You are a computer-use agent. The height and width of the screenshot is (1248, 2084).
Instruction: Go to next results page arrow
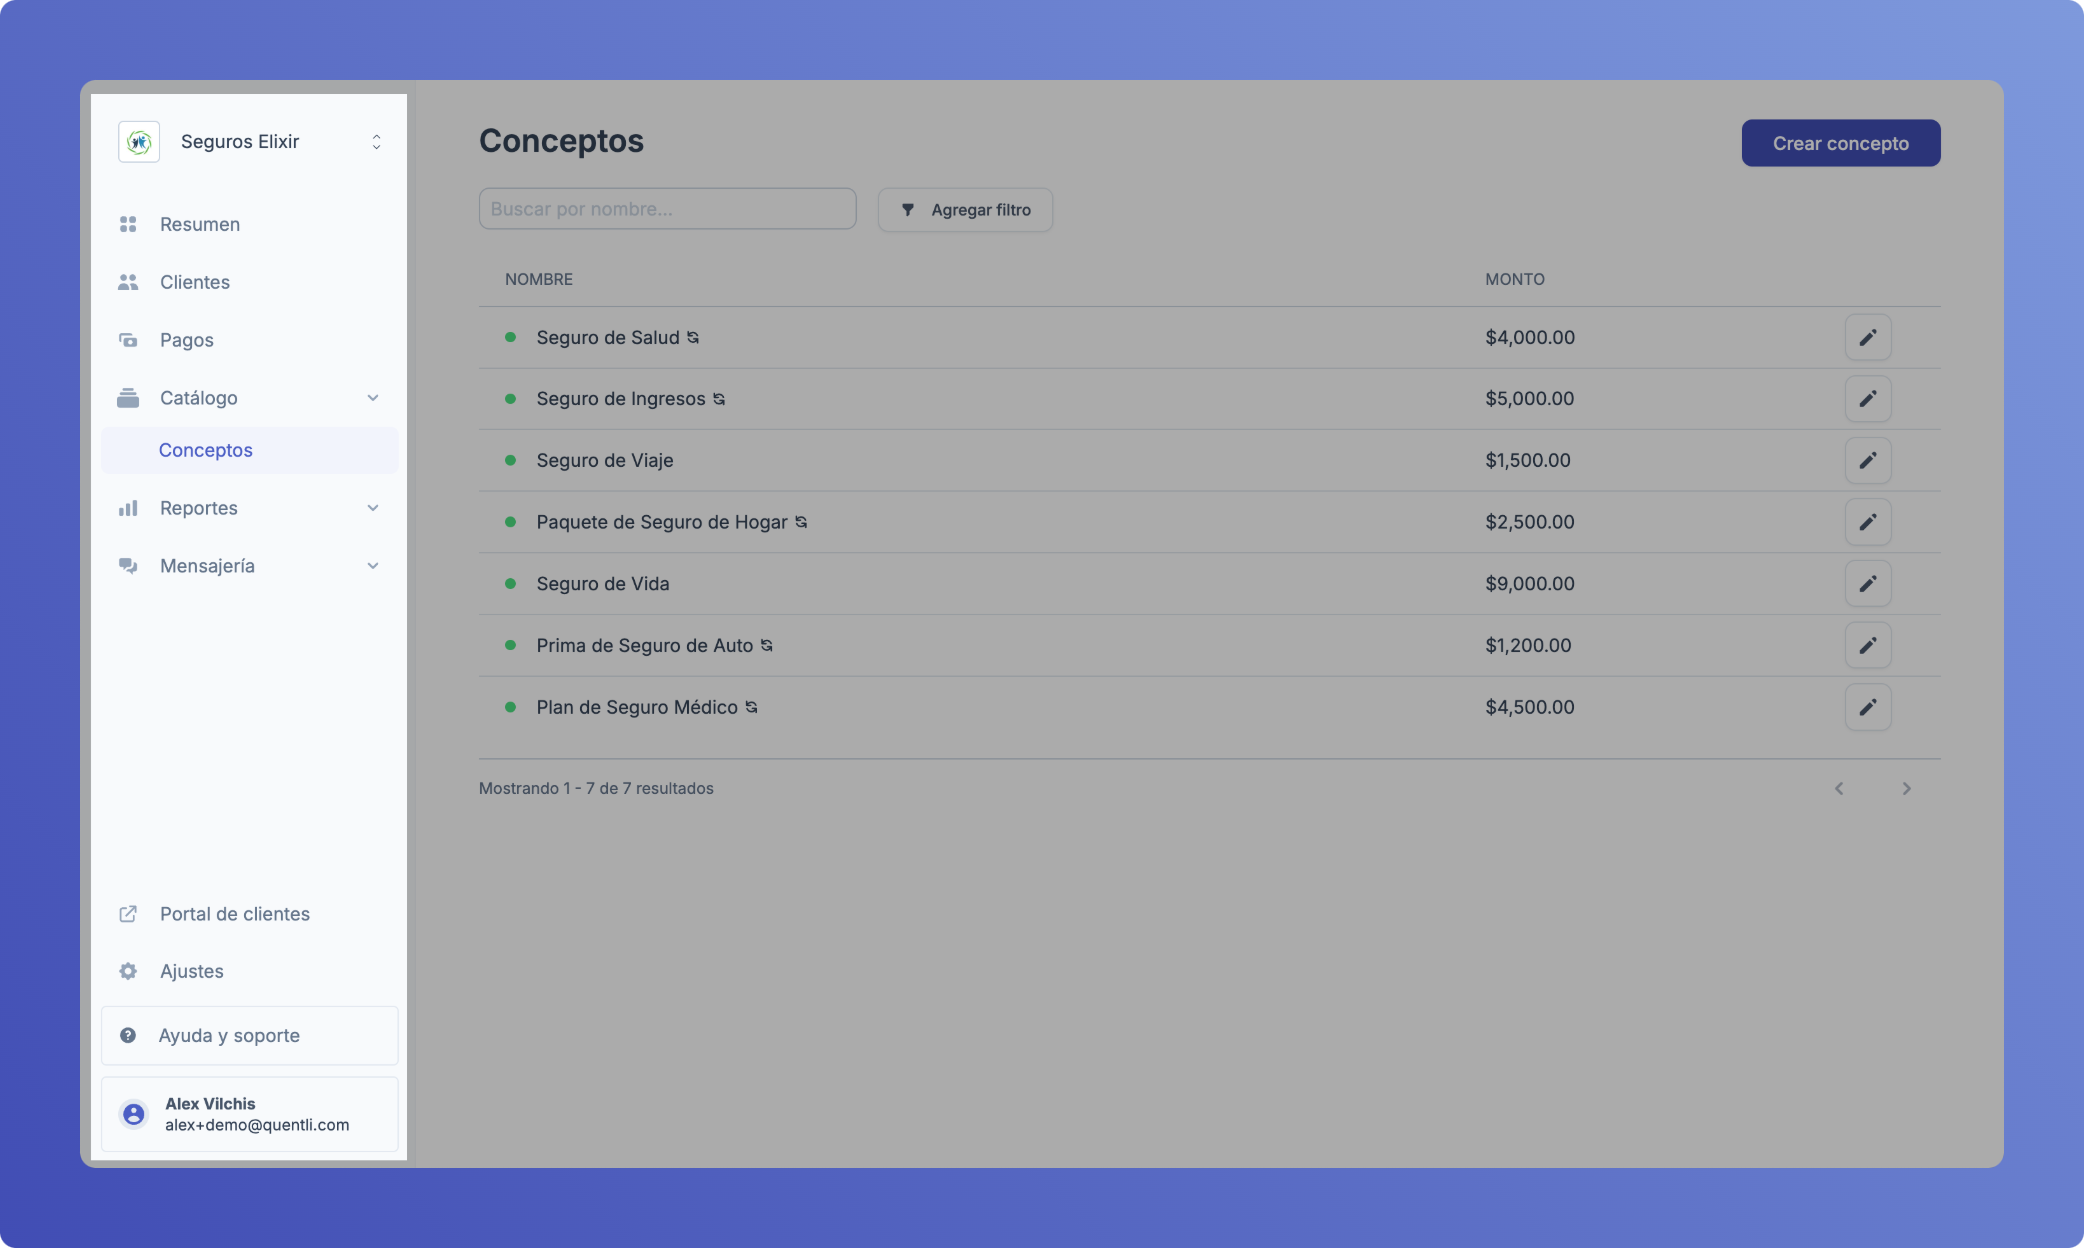[x=1906, y=789]
